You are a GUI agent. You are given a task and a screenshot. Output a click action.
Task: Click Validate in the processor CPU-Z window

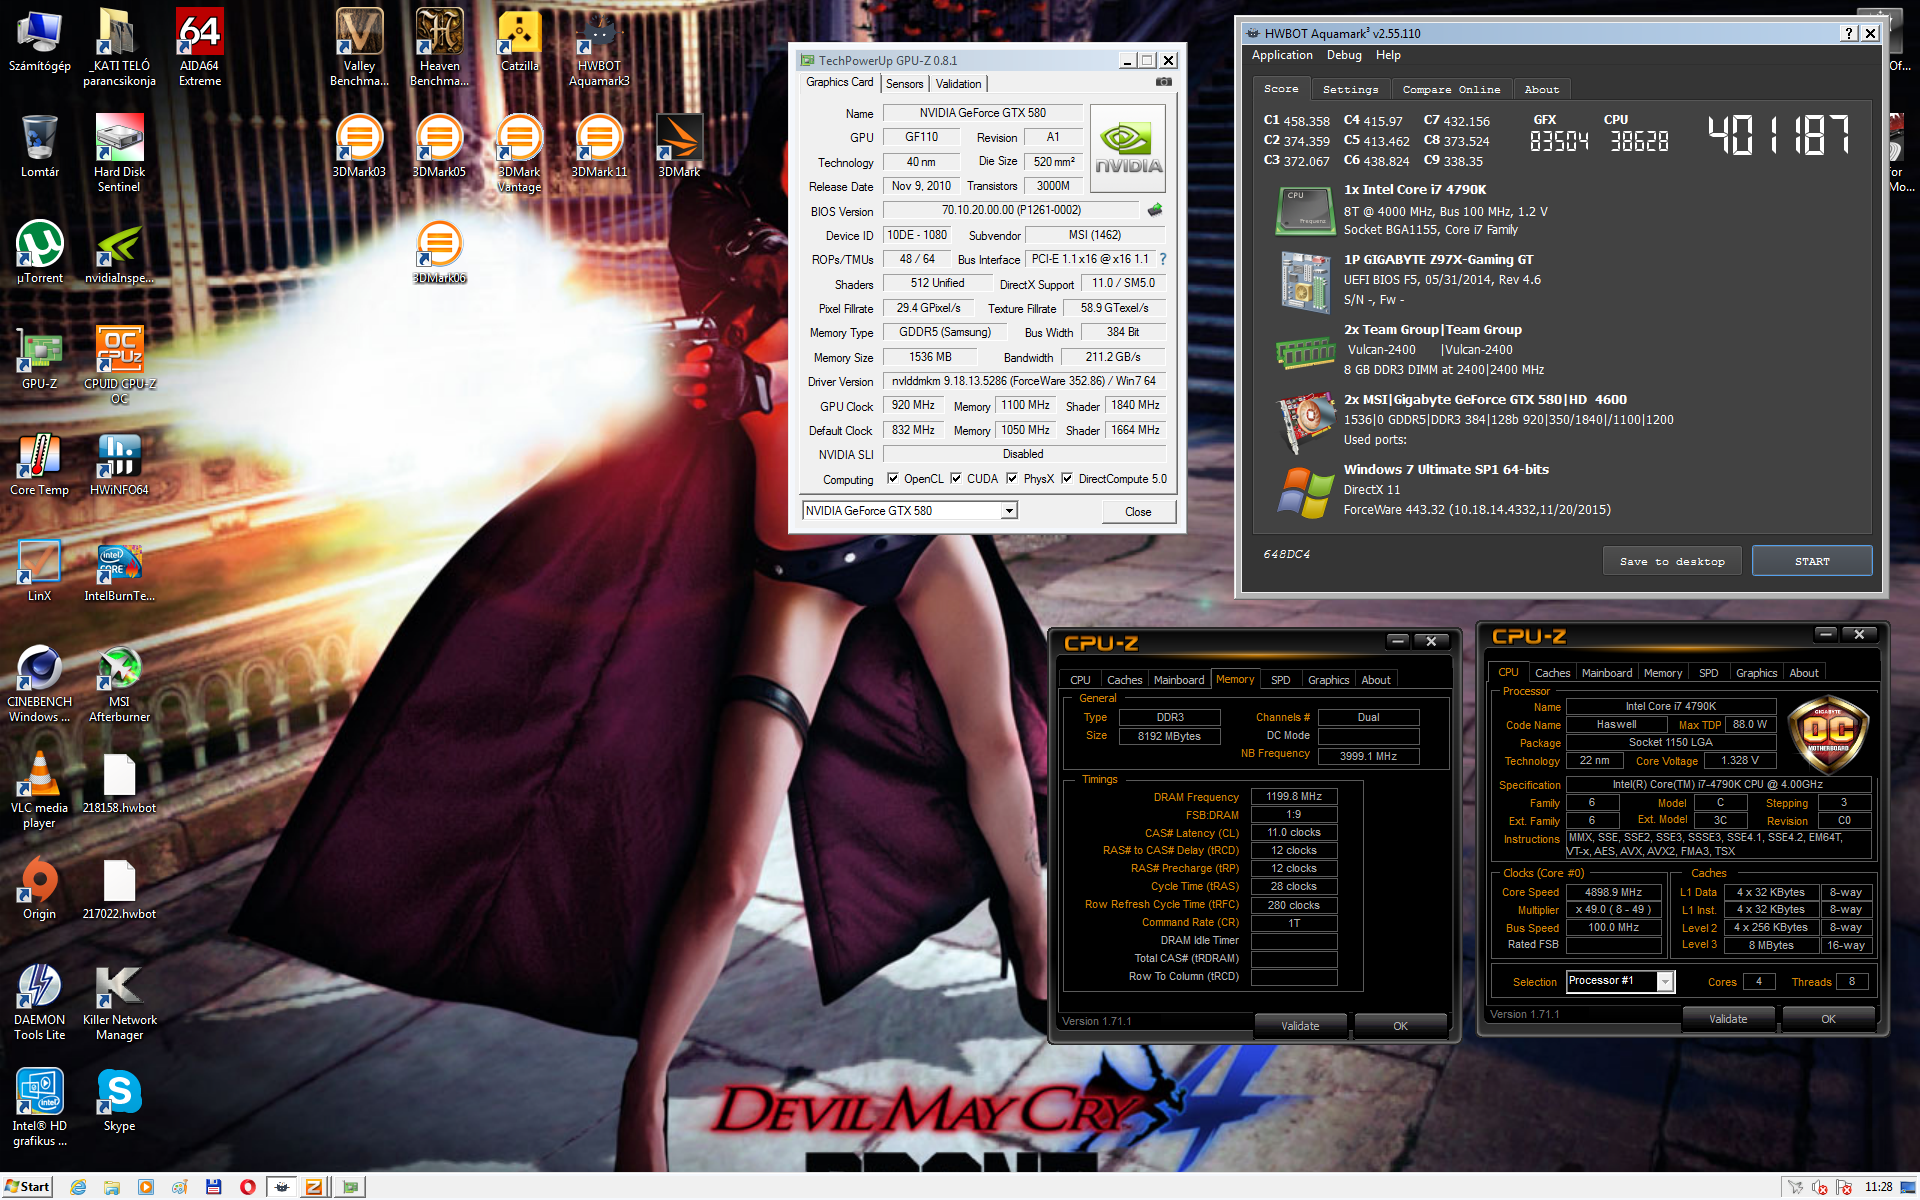pos(1728,1019)
